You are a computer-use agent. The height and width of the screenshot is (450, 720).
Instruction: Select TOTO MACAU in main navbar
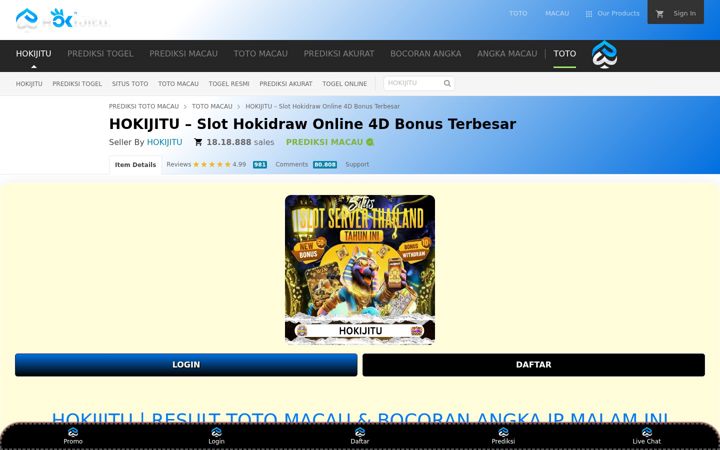(260, 54)
